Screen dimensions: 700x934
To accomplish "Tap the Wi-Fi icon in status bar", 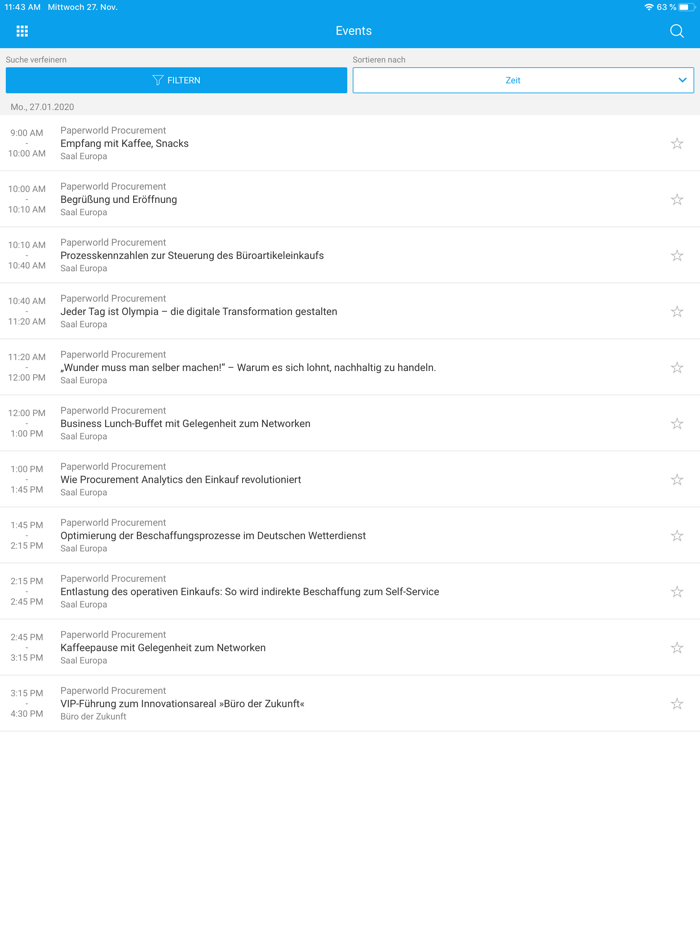I will 648,7.
